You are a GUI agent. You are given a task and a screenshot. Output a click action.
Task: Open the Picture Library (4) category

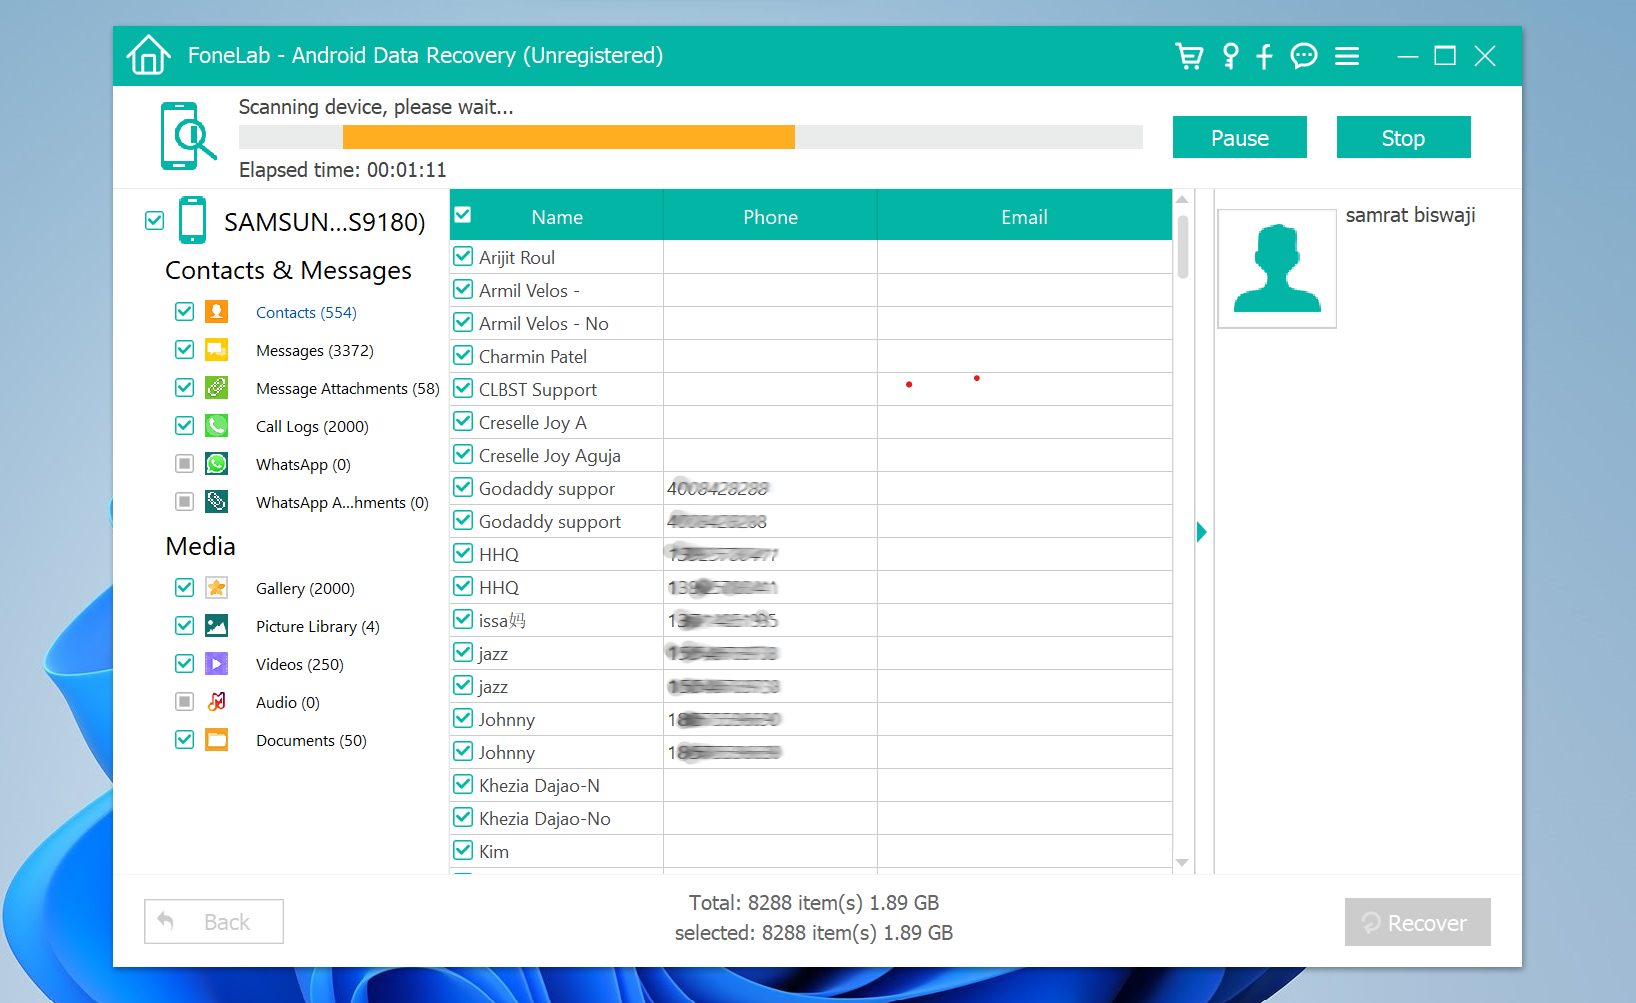pos(318,626)
